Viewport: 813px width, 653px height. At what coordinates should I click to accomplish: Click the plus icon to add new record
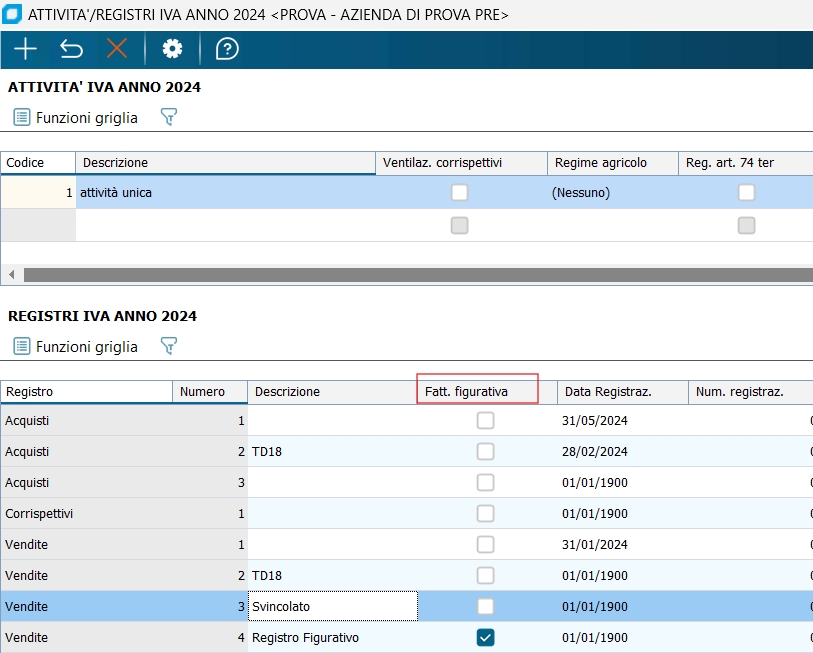tap(25, 49)
